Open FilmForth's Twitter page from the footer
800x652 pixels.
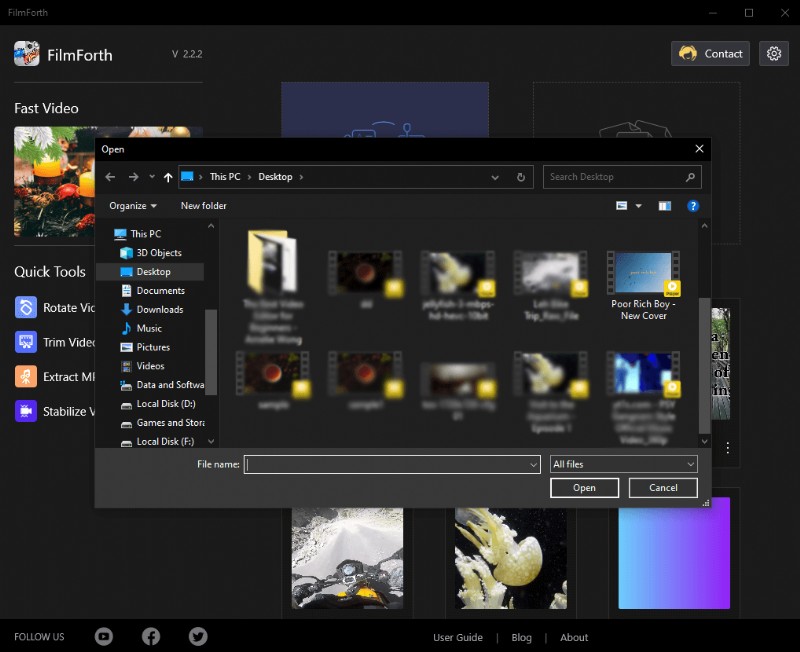click(x=197, y=636)
